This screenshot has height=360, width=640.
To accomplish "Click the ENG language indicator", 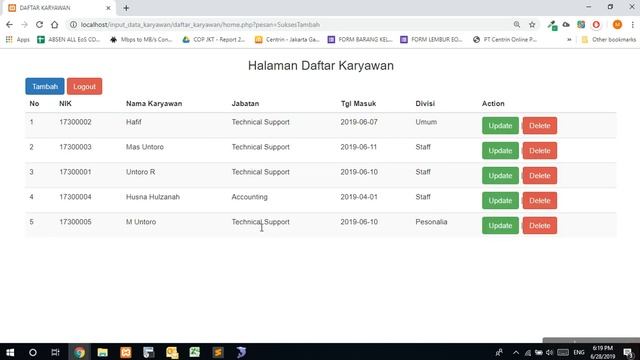I will point(579,352).
